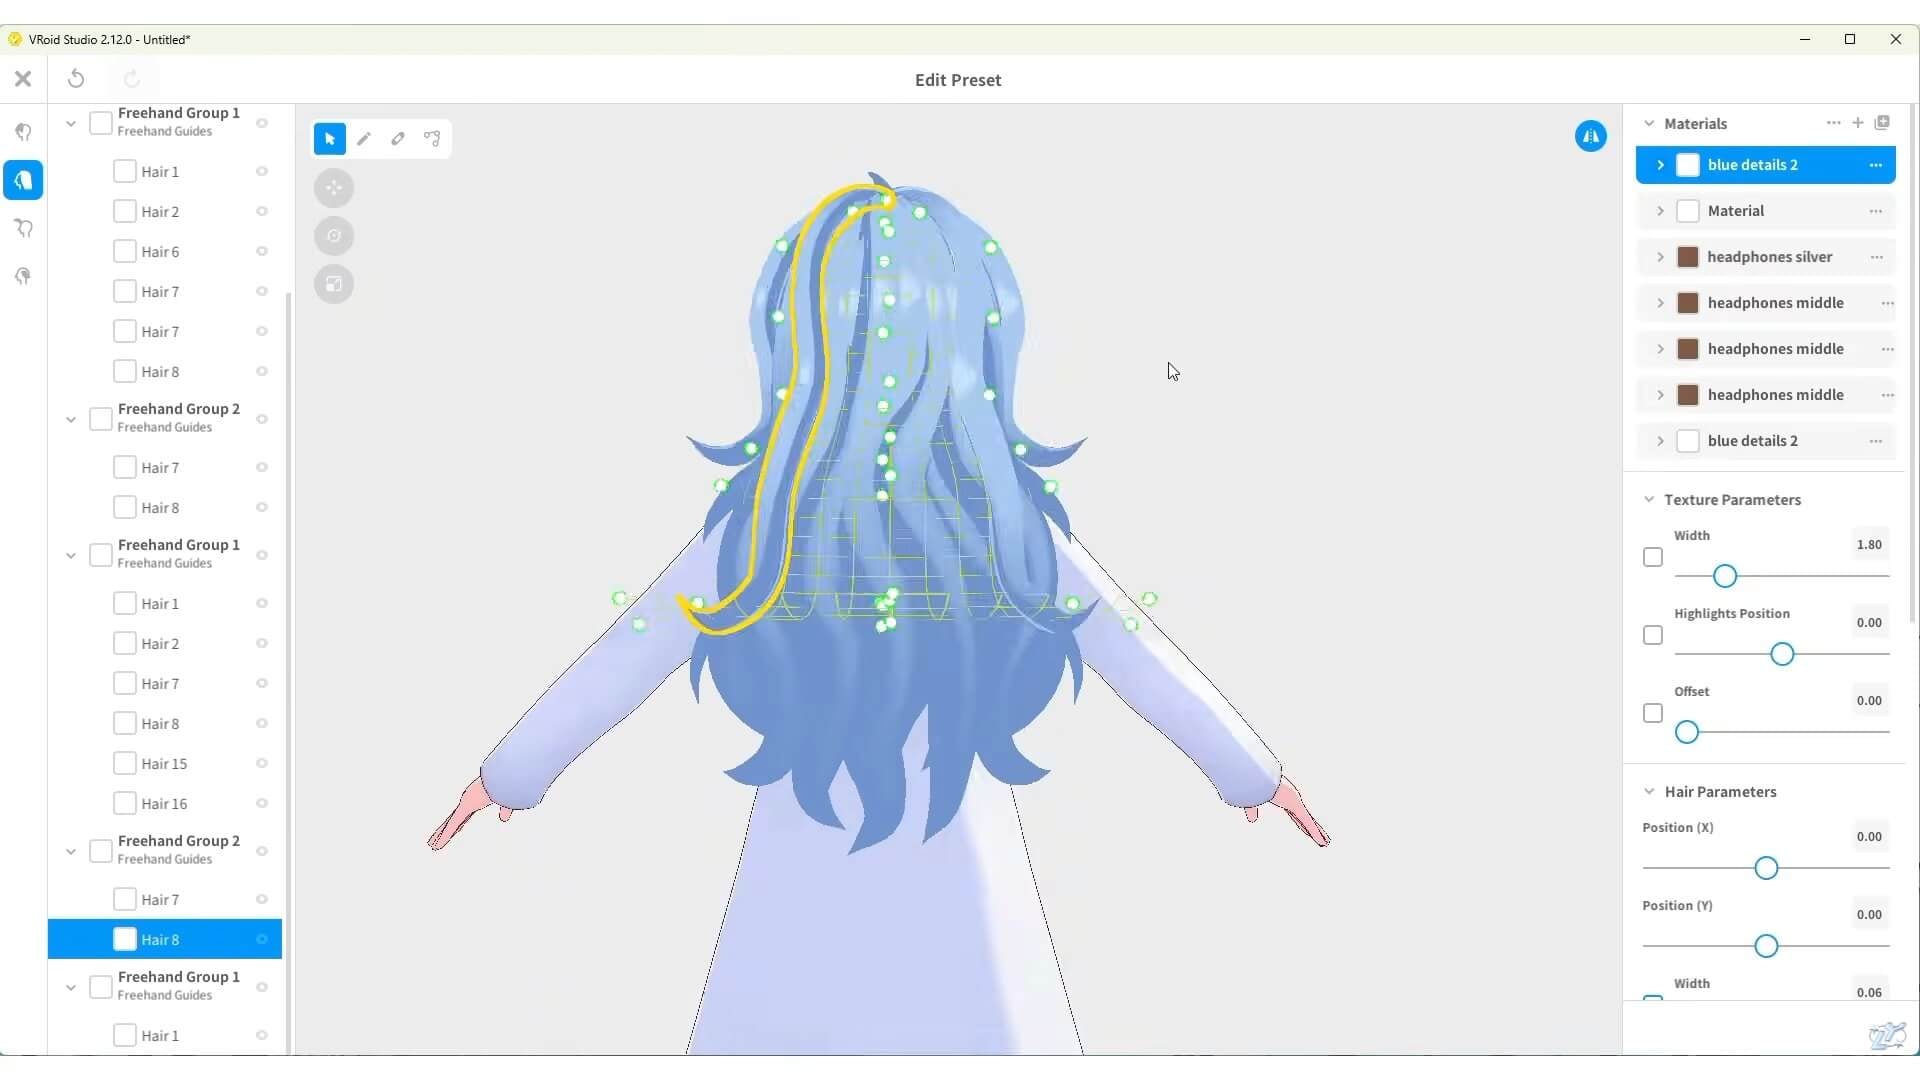Select the highlighted Hair 8 row
Viewport: 1920px width, 1080px height.
click(165, 940)
